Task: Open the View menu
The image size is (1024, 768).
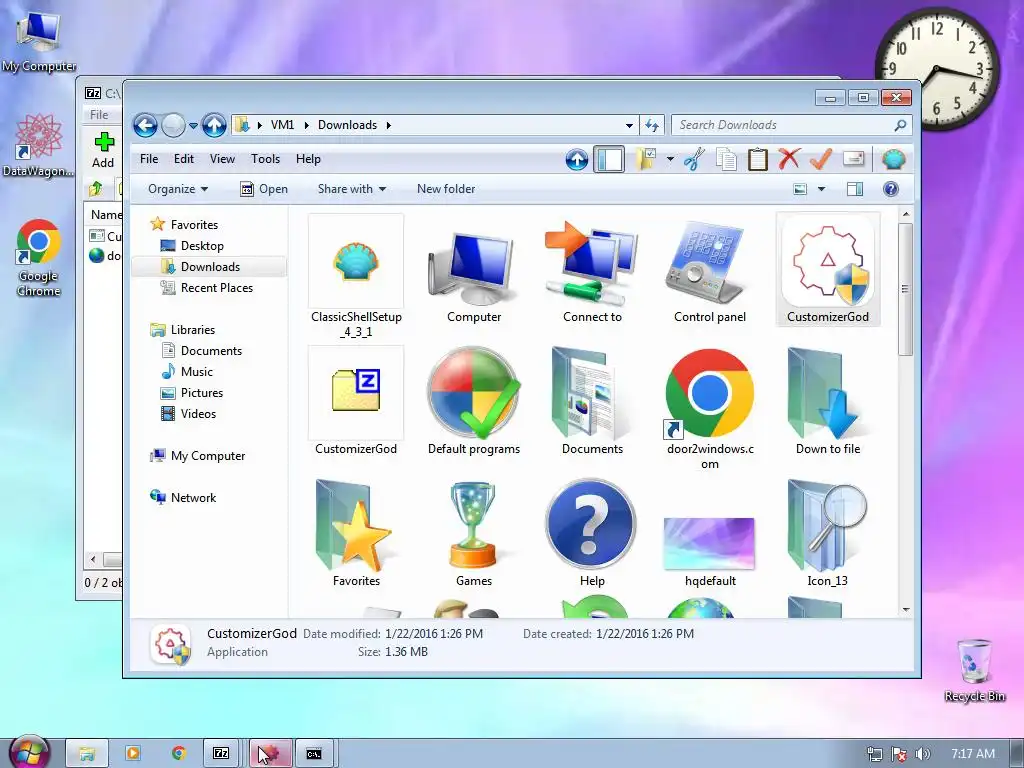Action: coord(222,159)
